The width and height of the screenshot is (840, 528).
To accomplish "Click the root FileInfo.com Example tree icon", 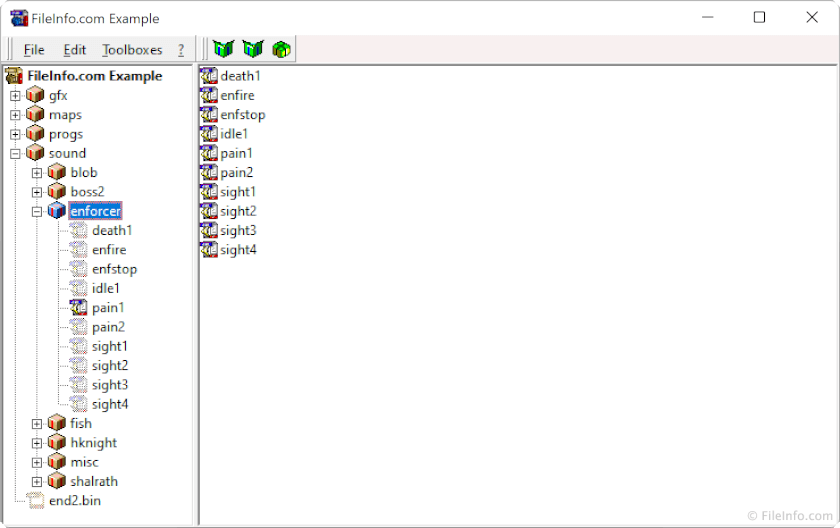I will coord(14,76).
